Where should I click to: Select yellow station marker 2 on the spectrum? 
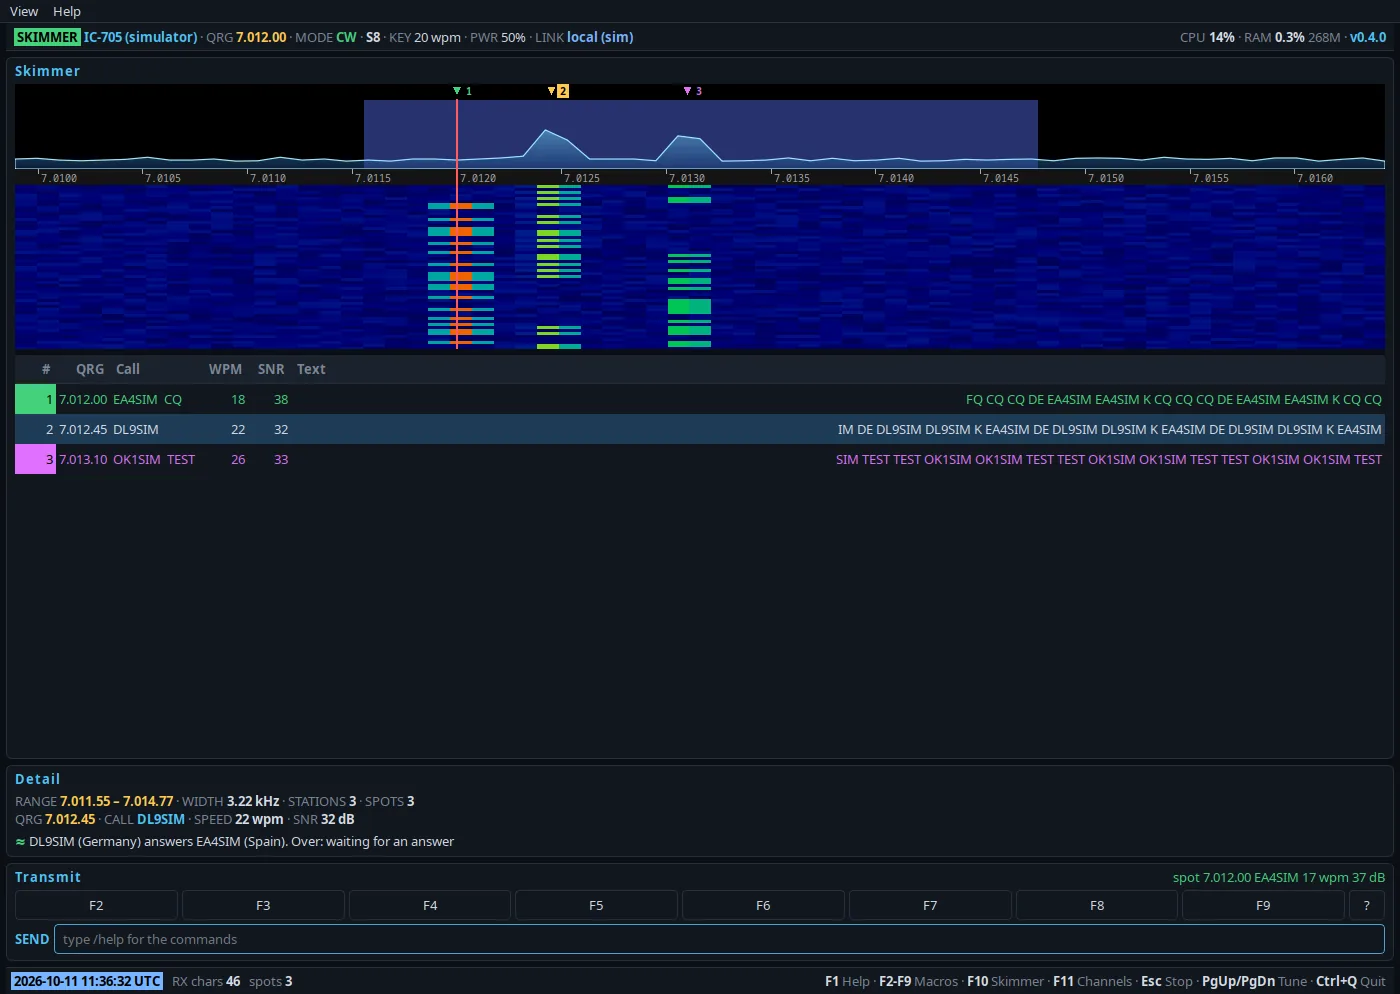(558, 91)
